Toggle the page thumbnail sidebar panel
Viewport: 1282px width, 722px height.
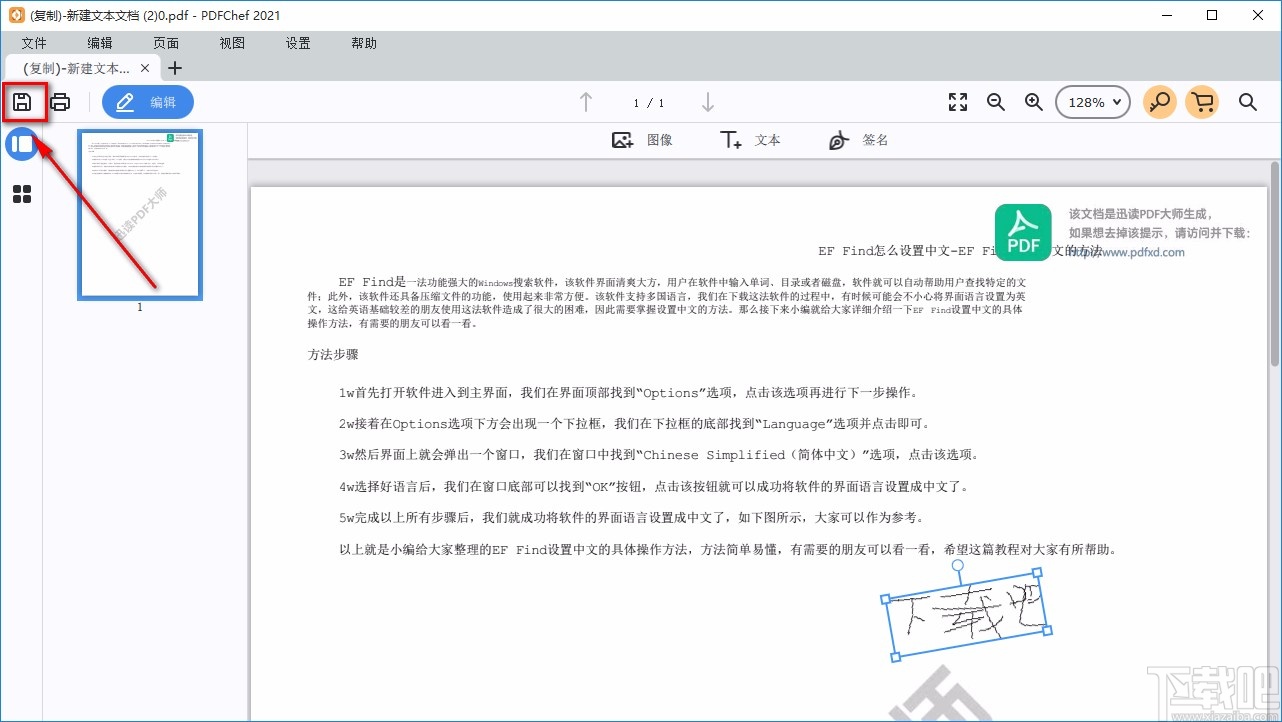tap(22, 143)
